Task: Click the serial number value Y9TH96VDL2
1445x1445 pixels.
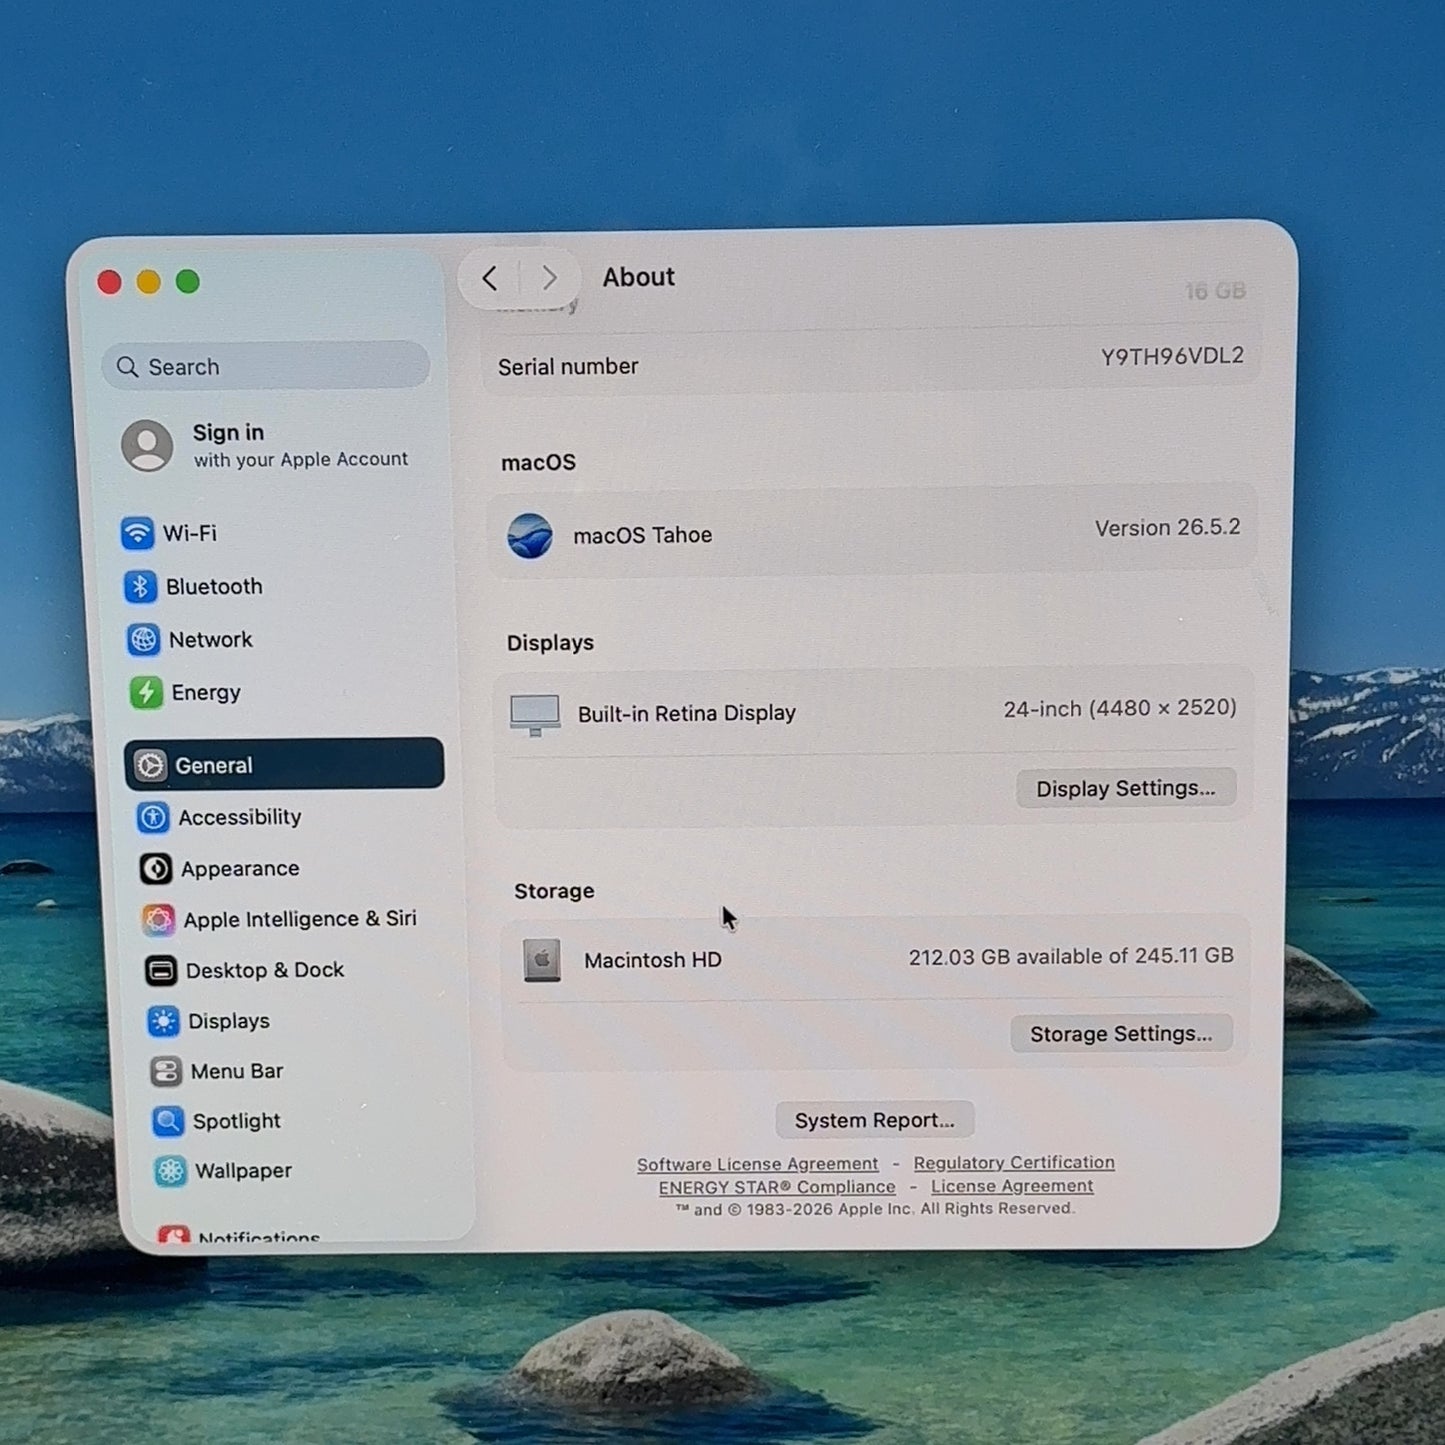Action: [x=1172, y=356]
